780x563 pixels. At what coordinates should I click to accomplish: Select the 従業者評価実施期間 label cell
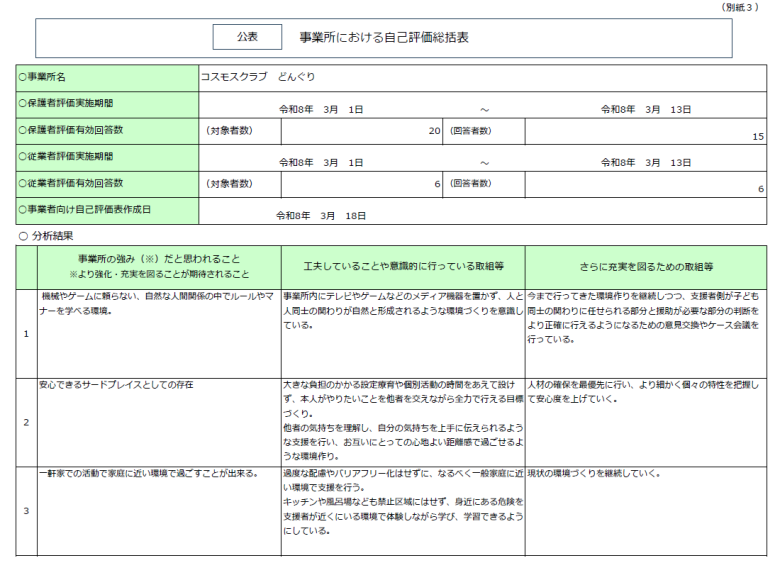click(107, 158)
